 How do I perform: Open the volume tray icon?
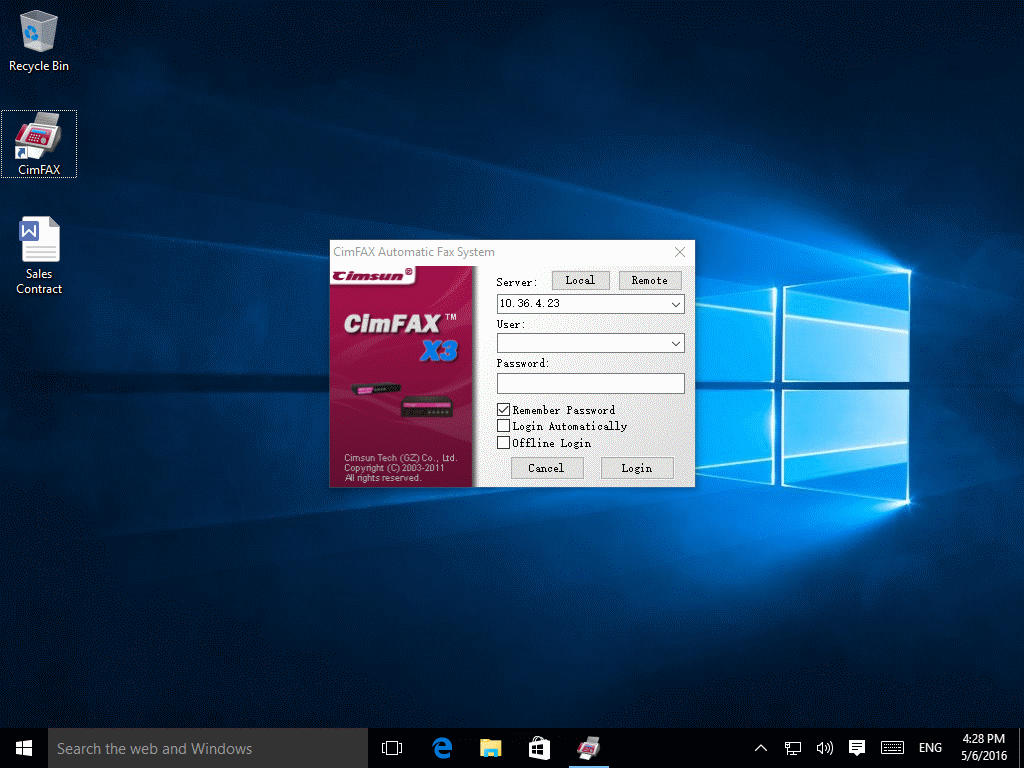(x=825, y=748)
